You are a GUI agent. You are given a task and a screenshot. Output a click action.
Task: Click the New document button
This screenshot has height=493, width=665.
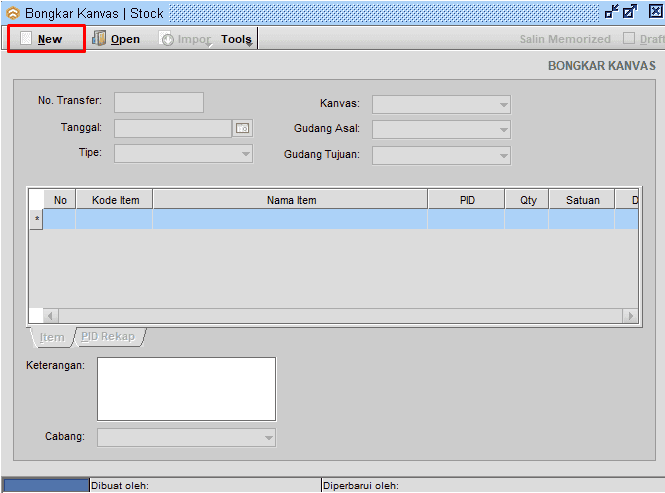coord(46,39)
